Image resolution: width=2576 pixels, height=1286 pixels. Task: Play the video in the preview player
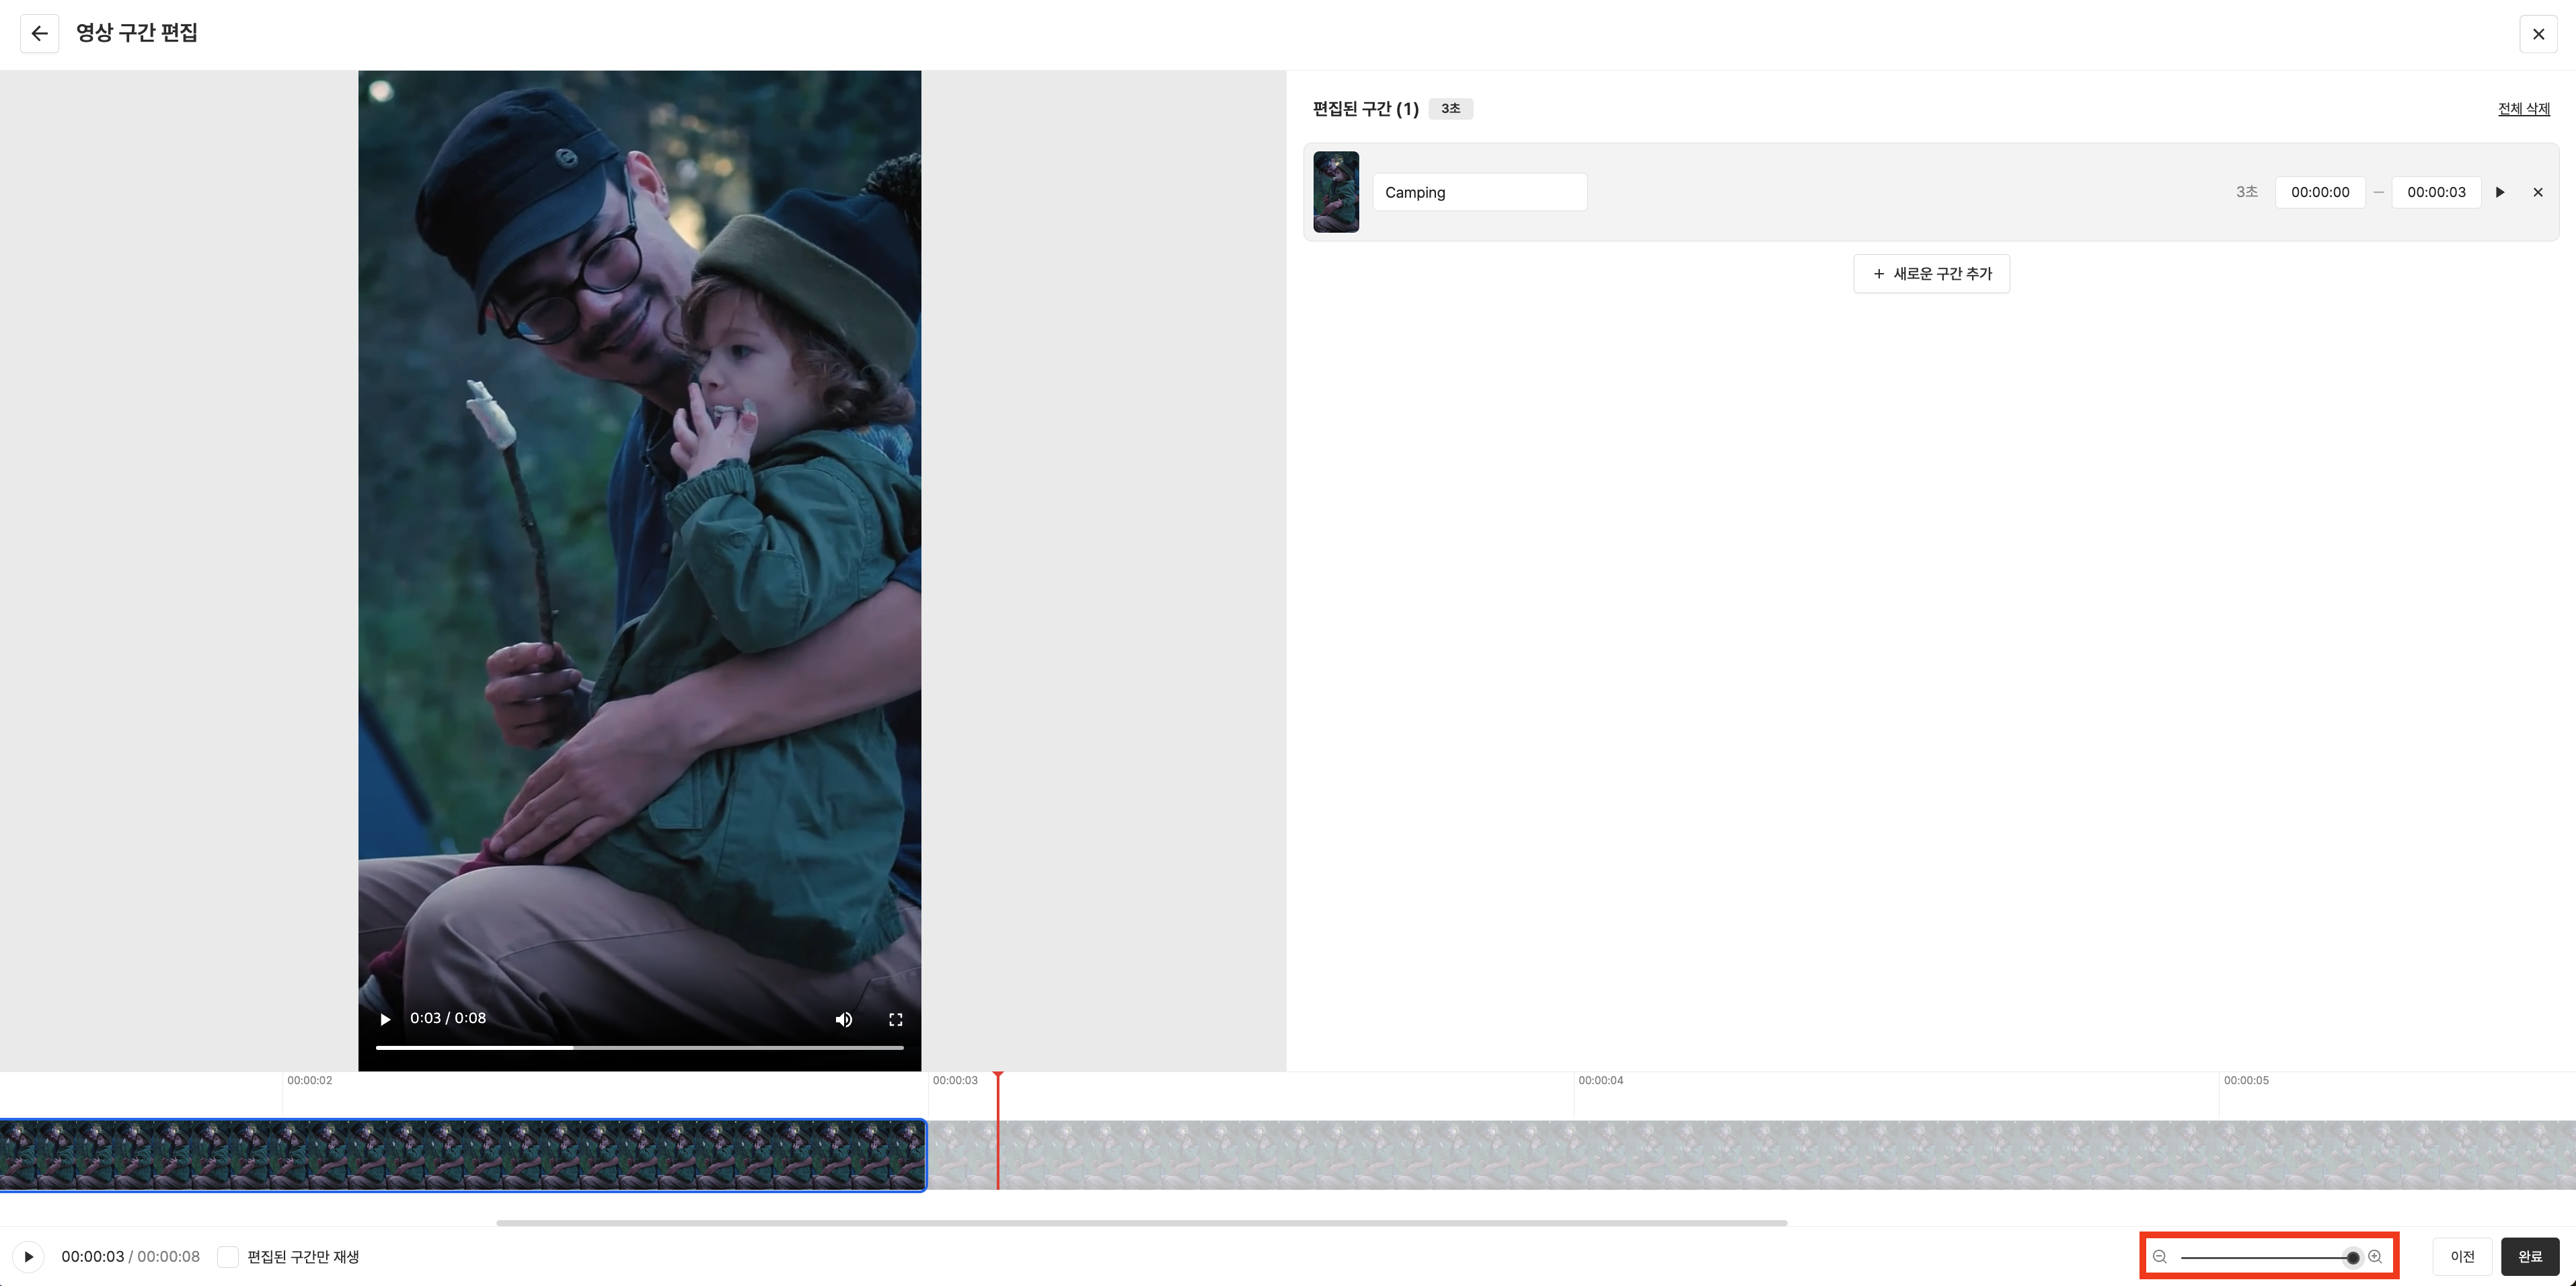click(x=385, y=1019)
